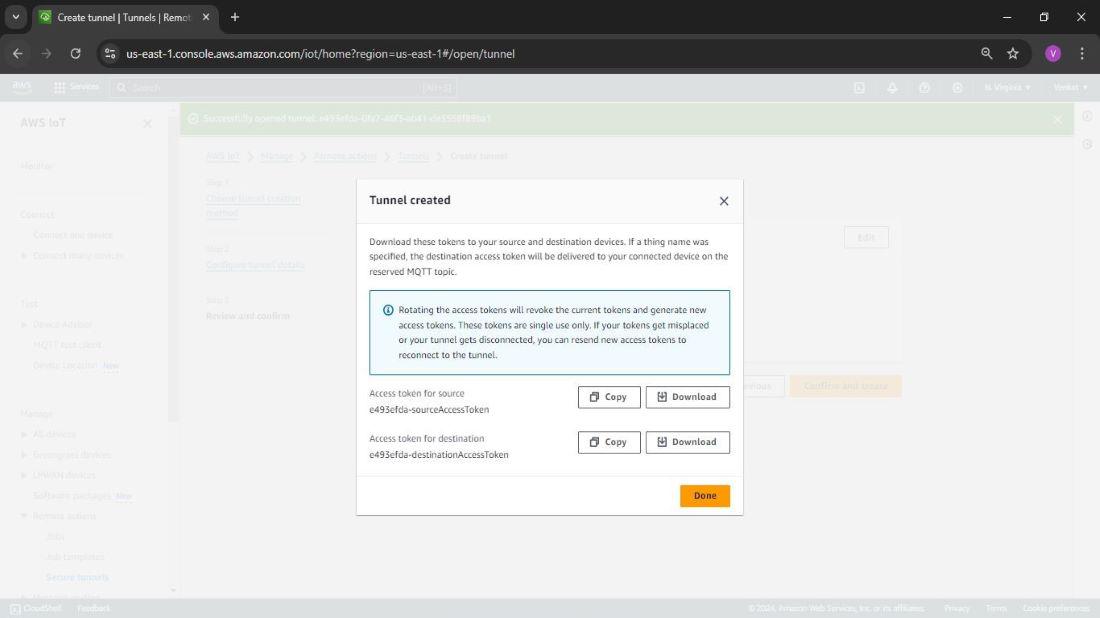Open the zoom magnifier icon in address bar

986,53
